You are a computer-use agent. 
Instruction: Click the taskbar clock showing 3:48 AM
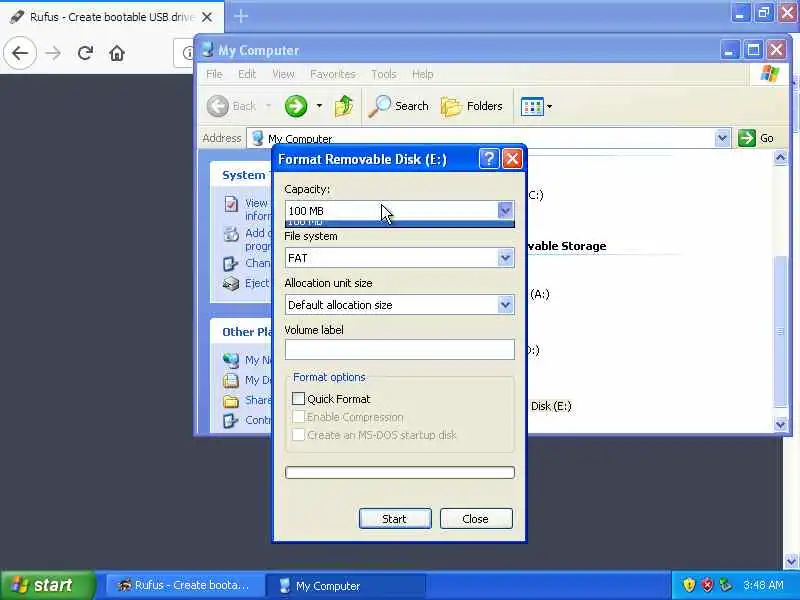(x=763, y=585)
